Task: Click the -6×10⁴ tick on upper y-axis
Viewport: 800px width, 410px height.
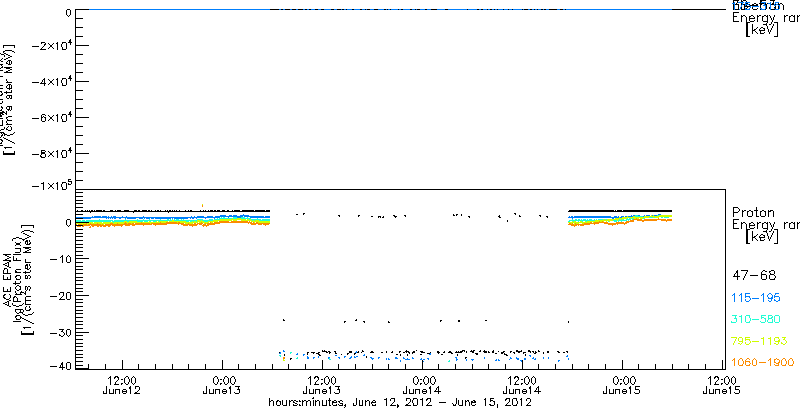Action: coord(51,117)
